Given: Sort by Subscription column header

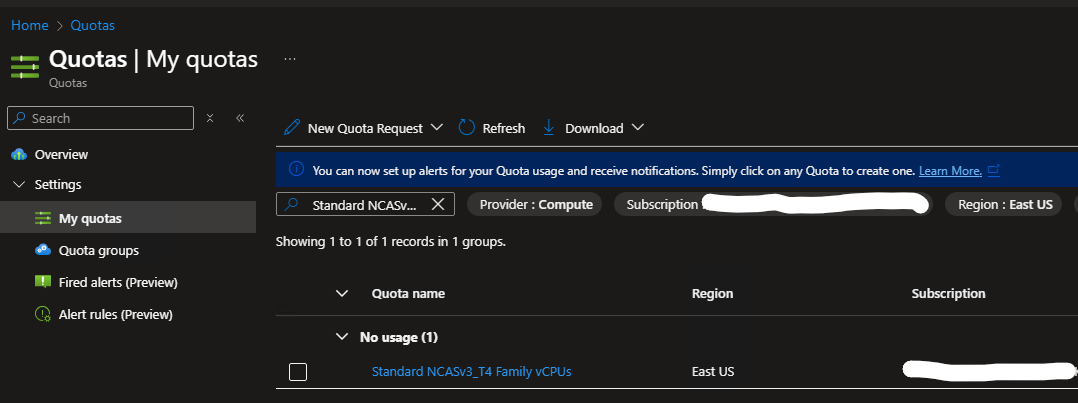Looking at the screenshot, I should [x=948, y=294].
